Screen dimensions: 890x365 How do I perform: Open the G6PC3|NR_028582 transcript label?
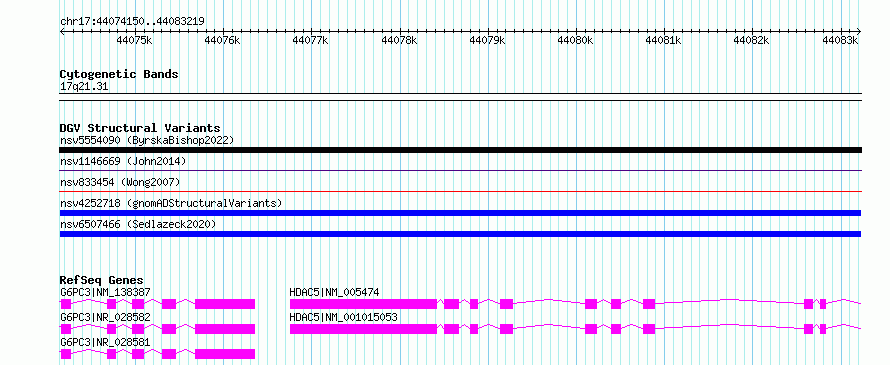click(105, 317)
